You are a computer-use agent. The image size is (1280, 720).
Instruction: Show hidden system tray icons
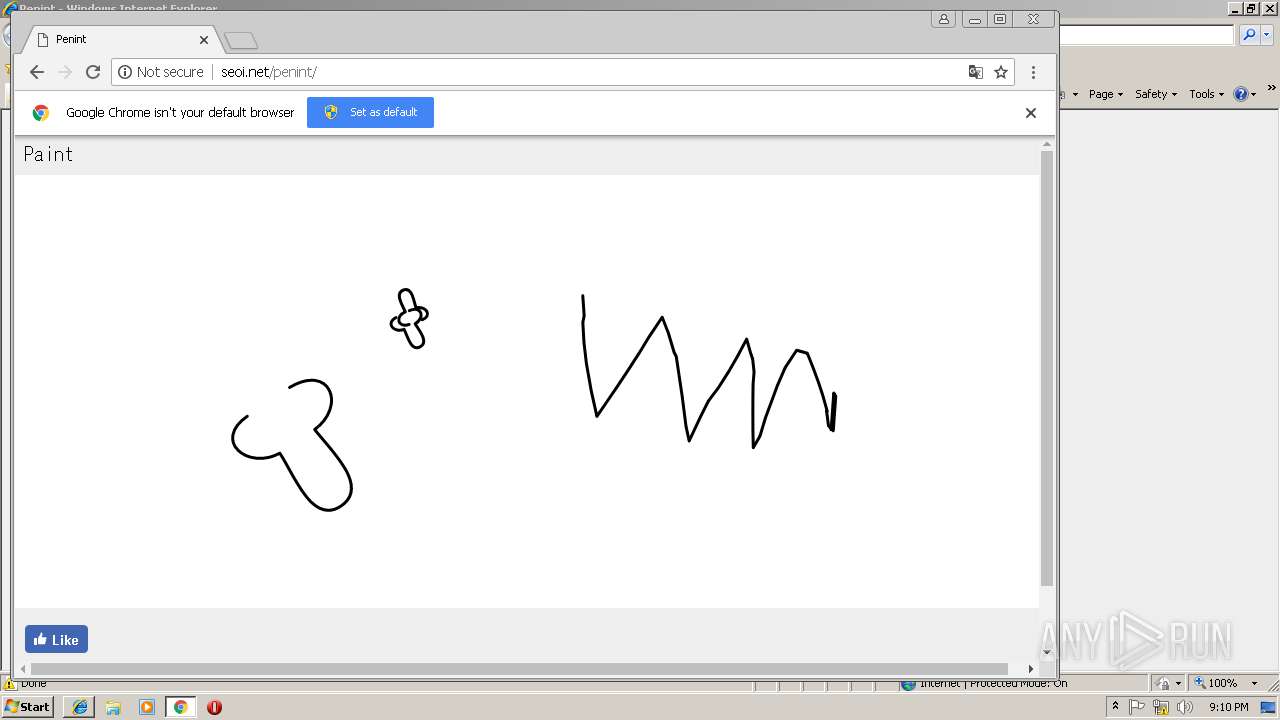[1115, 707]
